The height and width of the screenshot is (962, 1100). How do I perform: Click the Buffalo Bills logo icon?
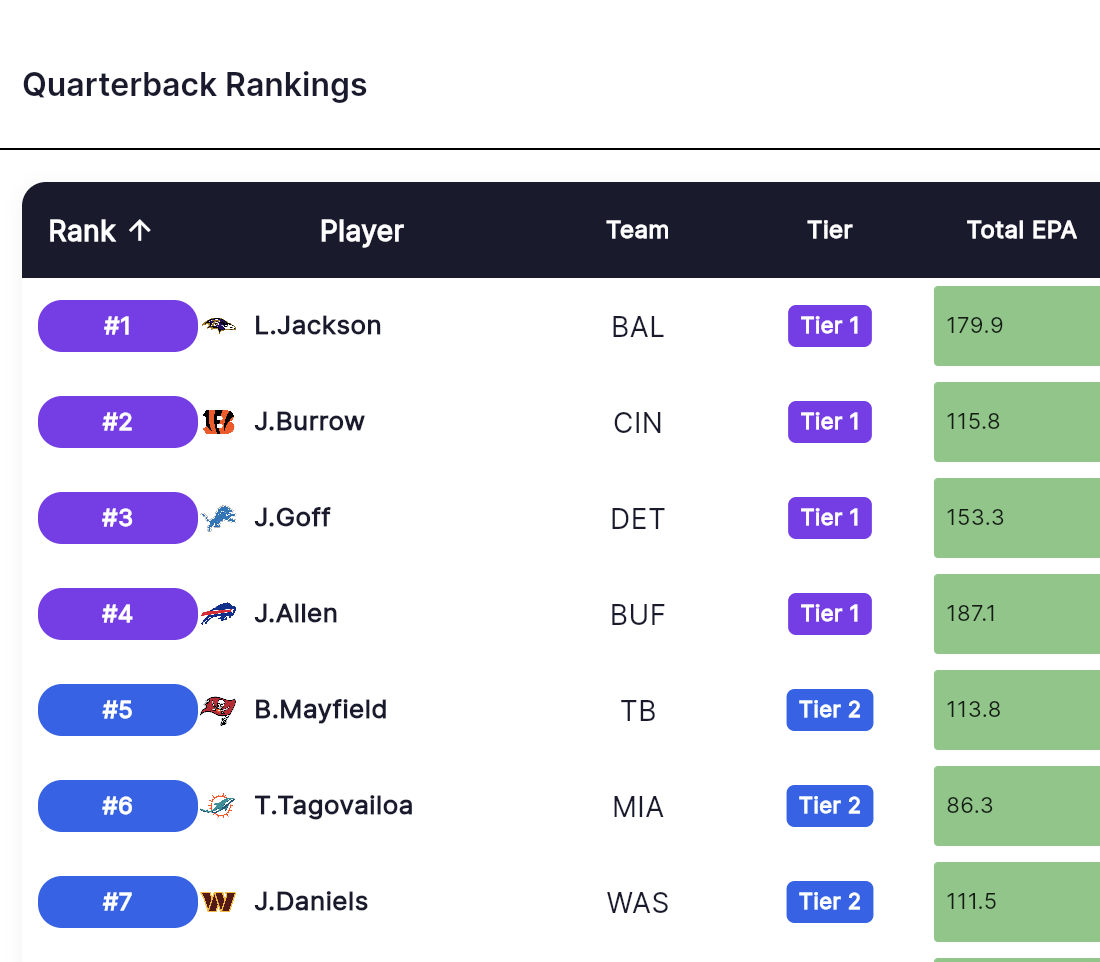(x=218, y=614)
